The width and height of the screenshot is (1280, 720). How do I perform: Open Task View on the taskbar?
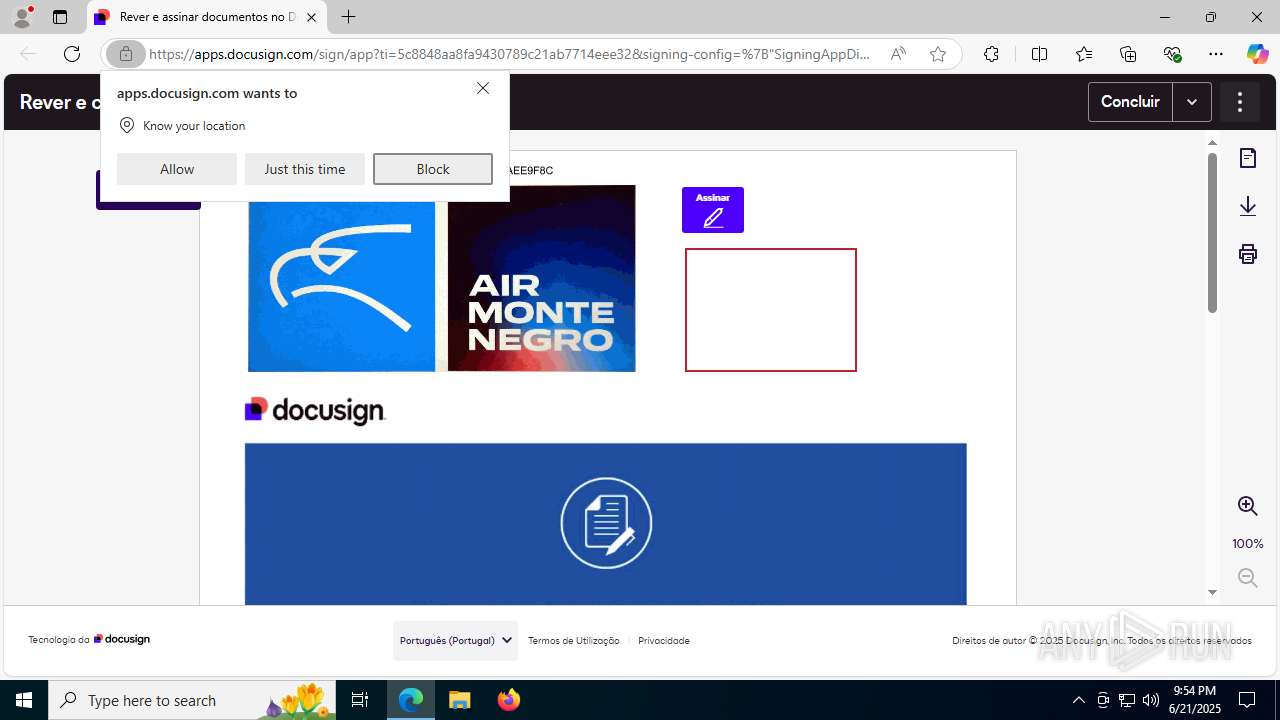pyautogui.click(x=360, y=700)
